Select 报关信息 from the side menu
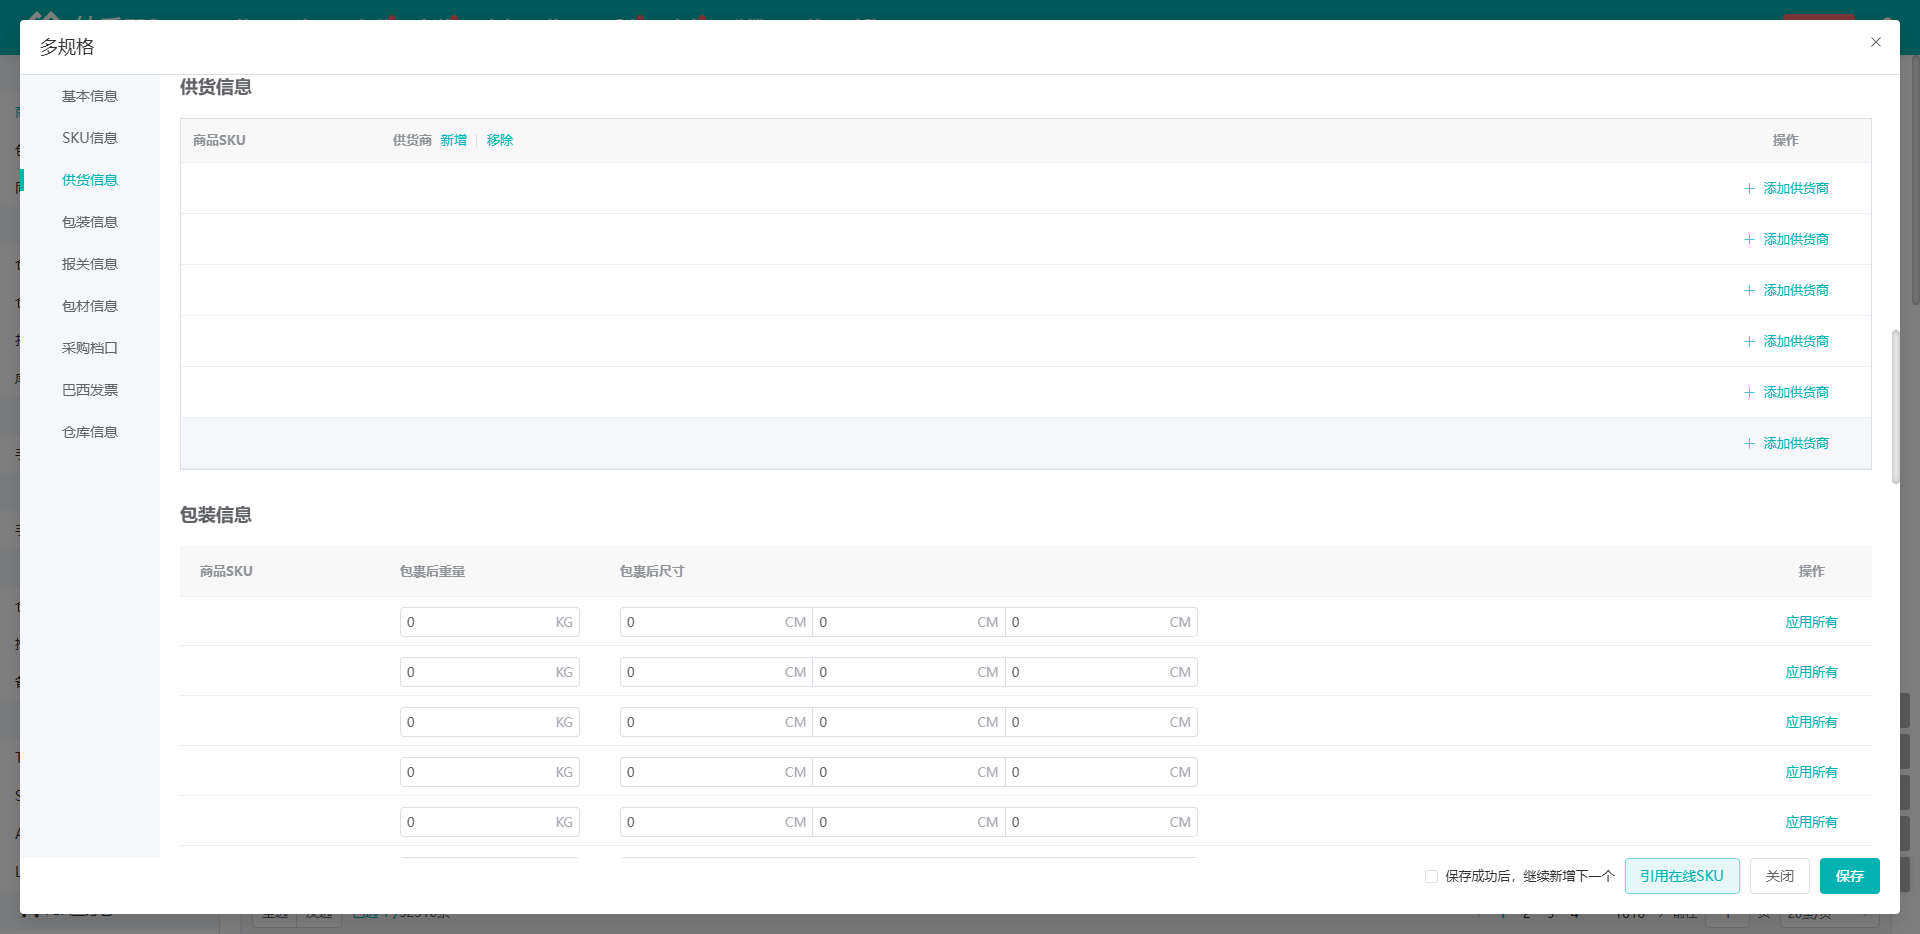The image size is (1920, 934). [90, 264]
